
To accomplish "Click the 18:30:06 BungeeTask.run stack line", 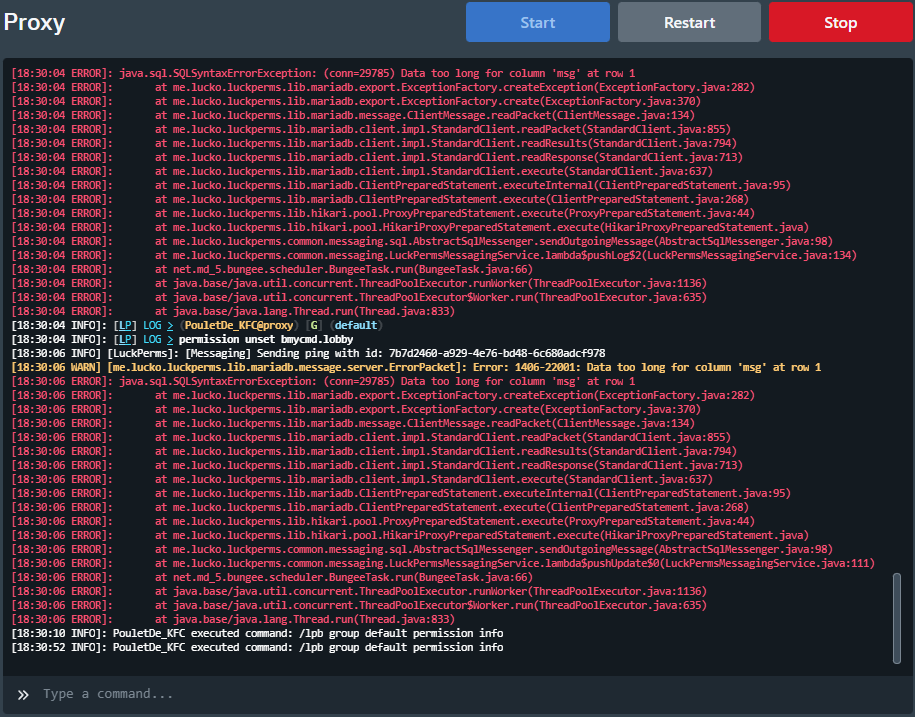I will pos(272,577).
